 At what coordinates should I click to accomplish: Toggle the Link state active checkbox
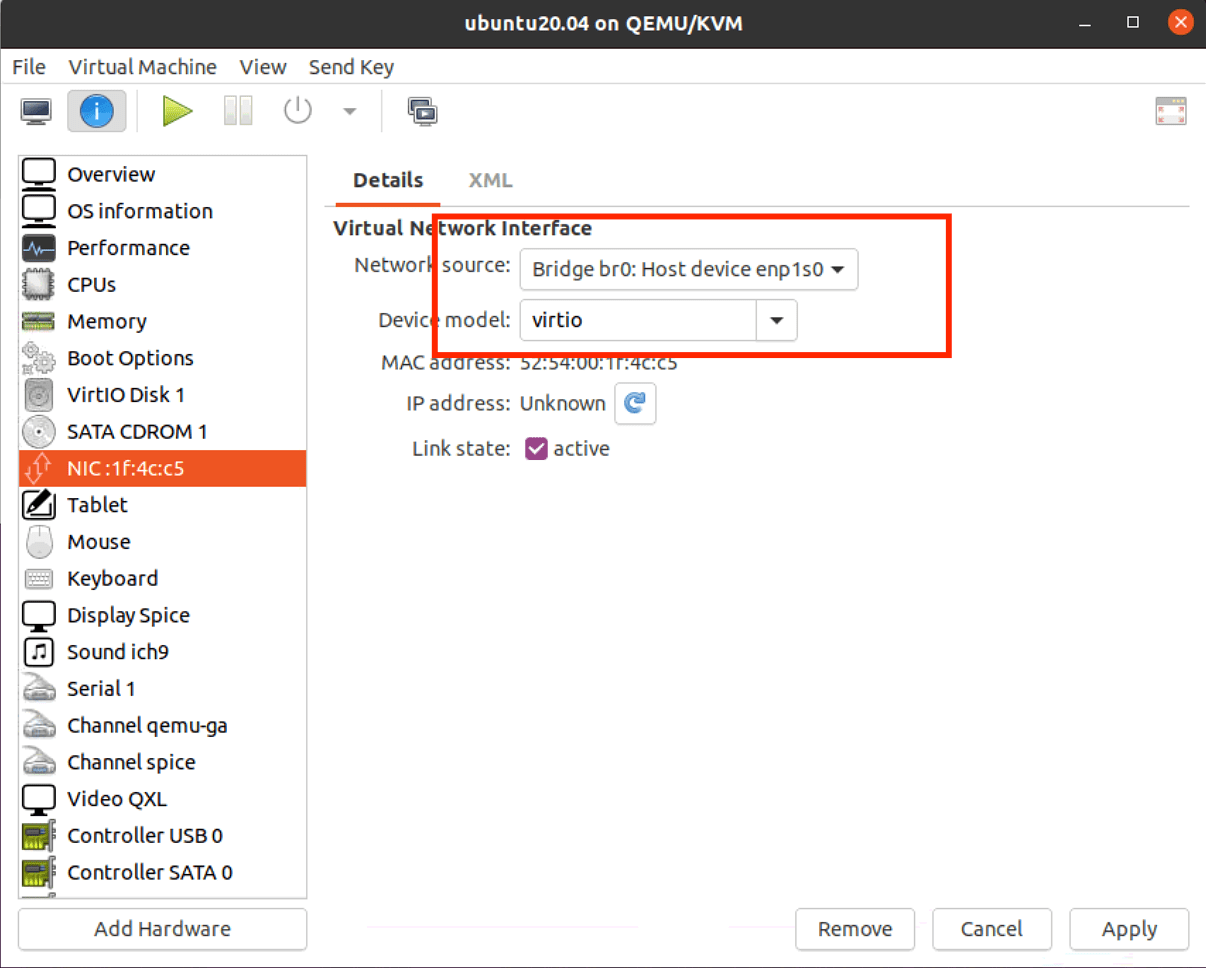(x=536, y=448)
